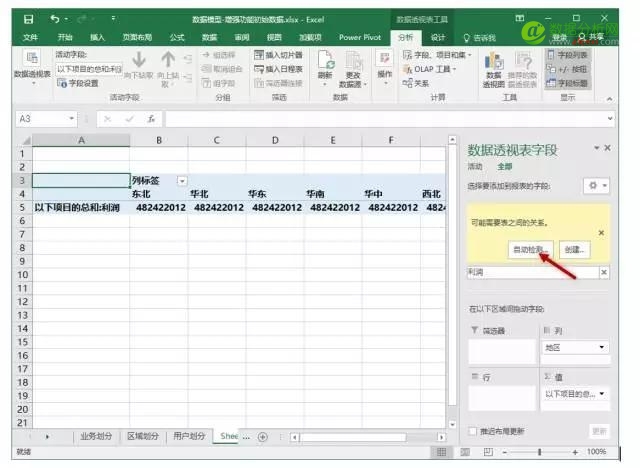
Task: Click 更改数据源 change data source
Action: pyautogui.click(x=353, y=69)
